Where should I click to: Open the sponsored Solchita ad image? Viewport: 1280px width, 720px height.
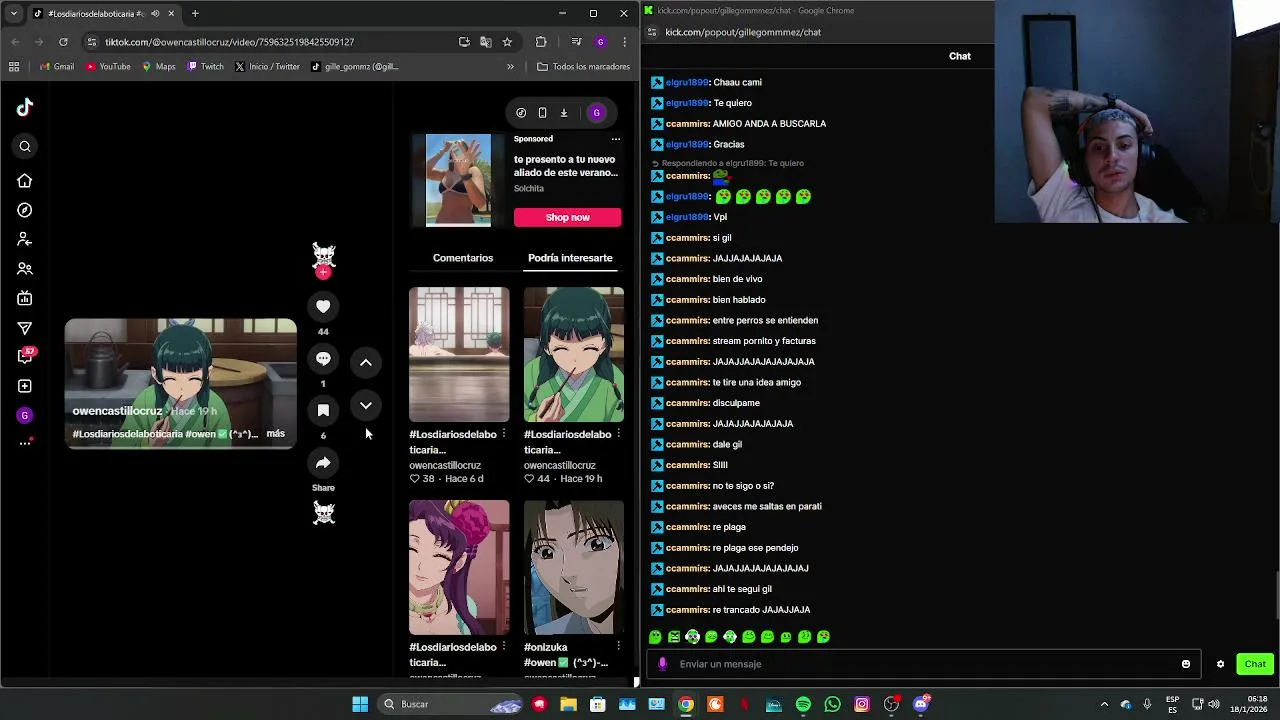(x=458, y=180)
